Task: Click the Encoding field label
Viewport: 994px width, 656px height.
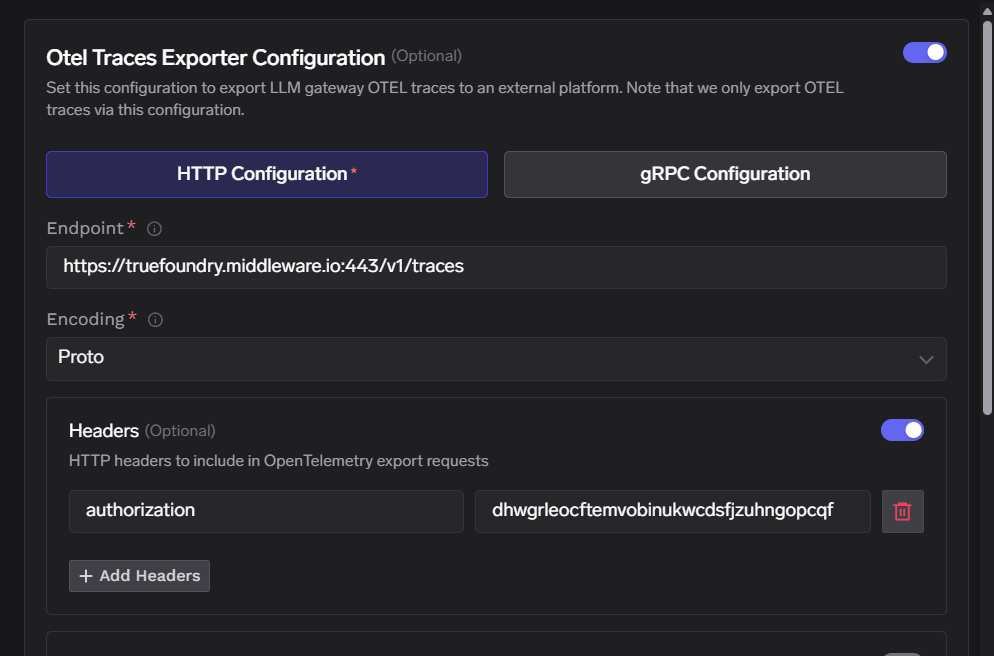Action: [x=86, y=319]
